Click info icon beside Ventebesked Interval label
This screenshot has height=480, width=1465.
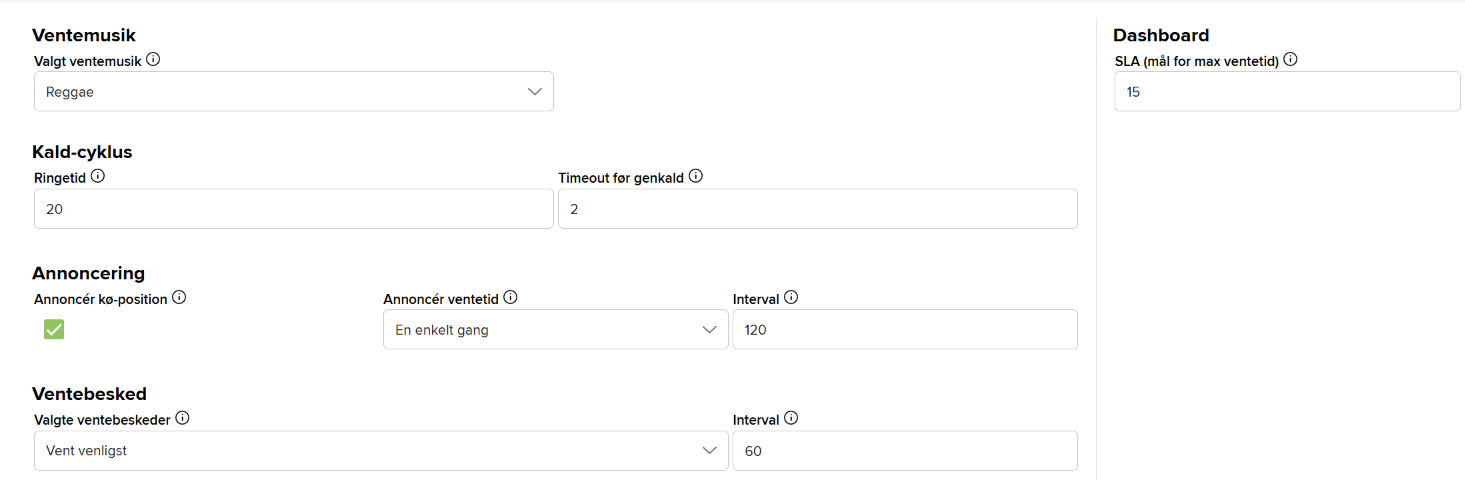(791, 418)
